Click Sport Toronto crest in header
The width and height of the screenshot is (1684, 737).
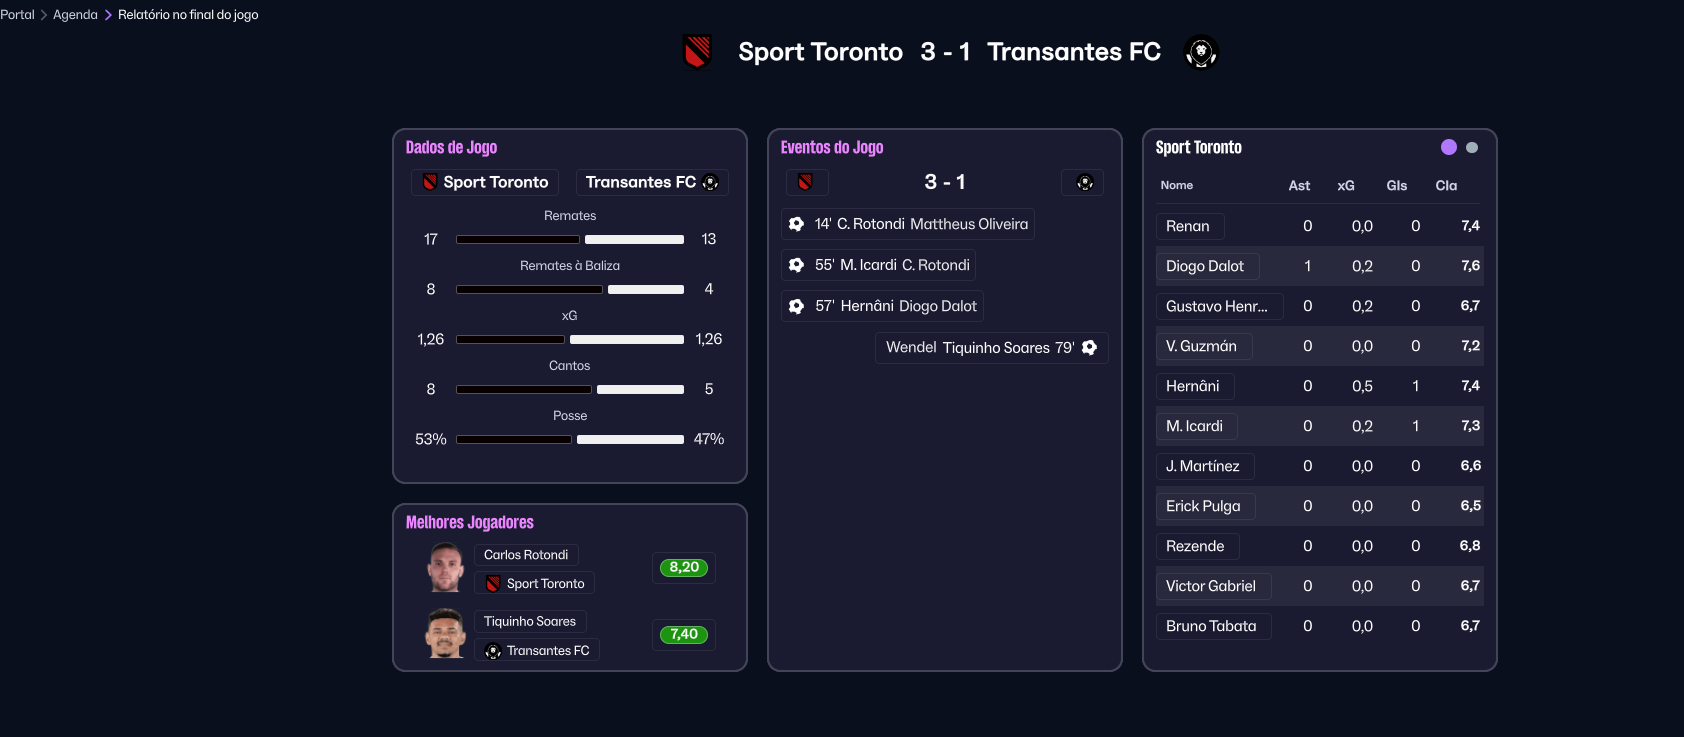[x=697, y=52]
